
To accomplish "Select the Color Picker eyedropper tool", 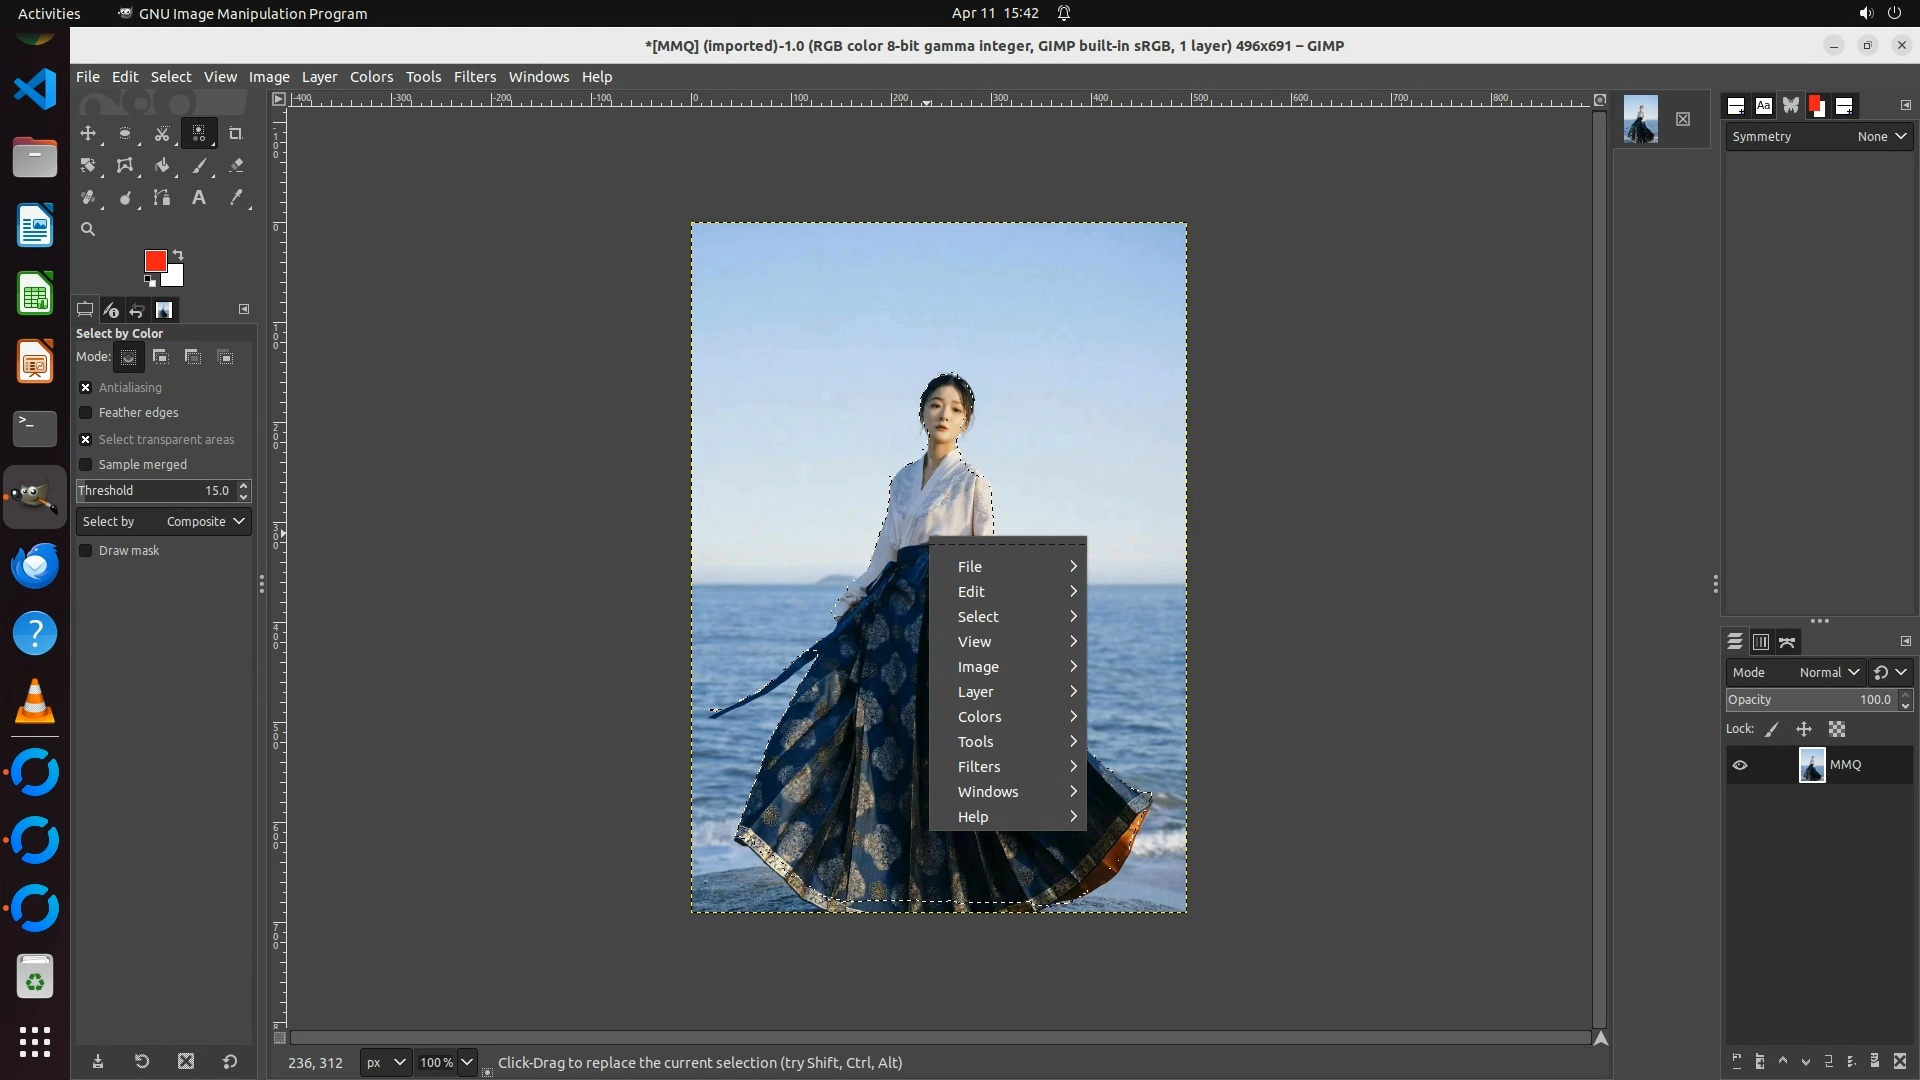I will tap(236, 198).
